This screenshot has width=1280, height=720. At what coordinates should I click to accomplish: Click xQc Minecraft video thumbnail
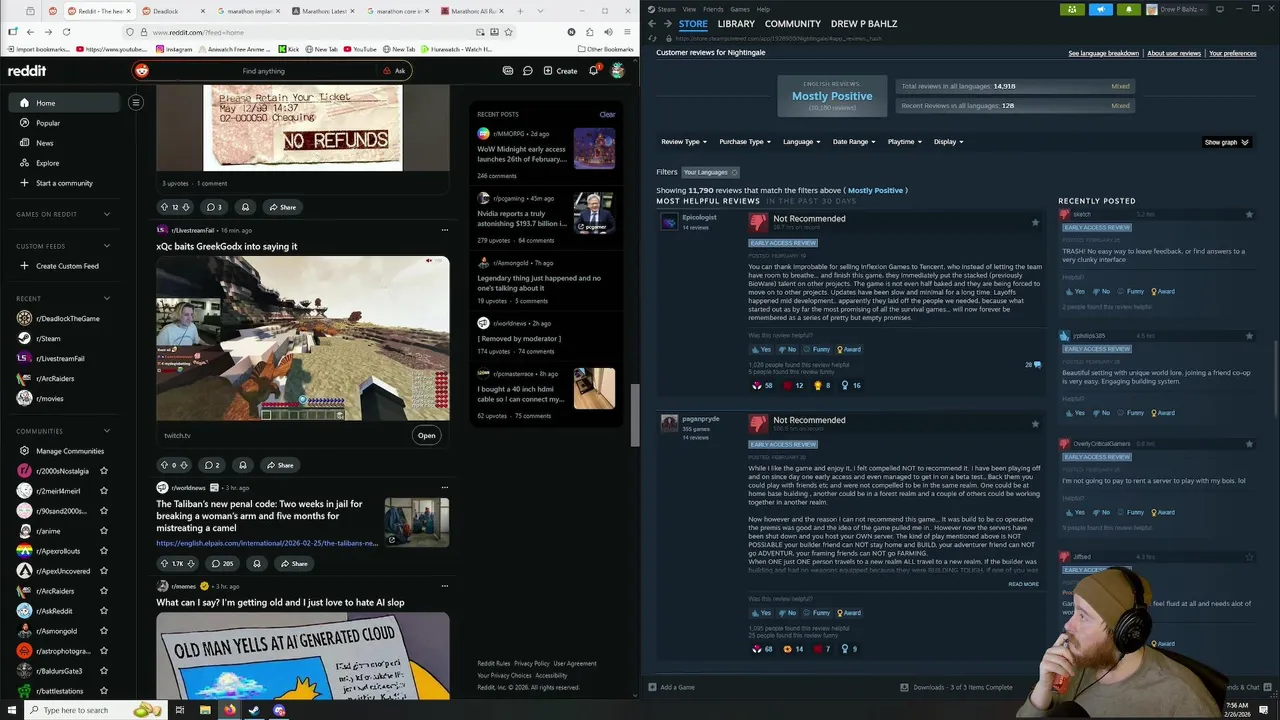pyautogui.click(x=303, y=339)
